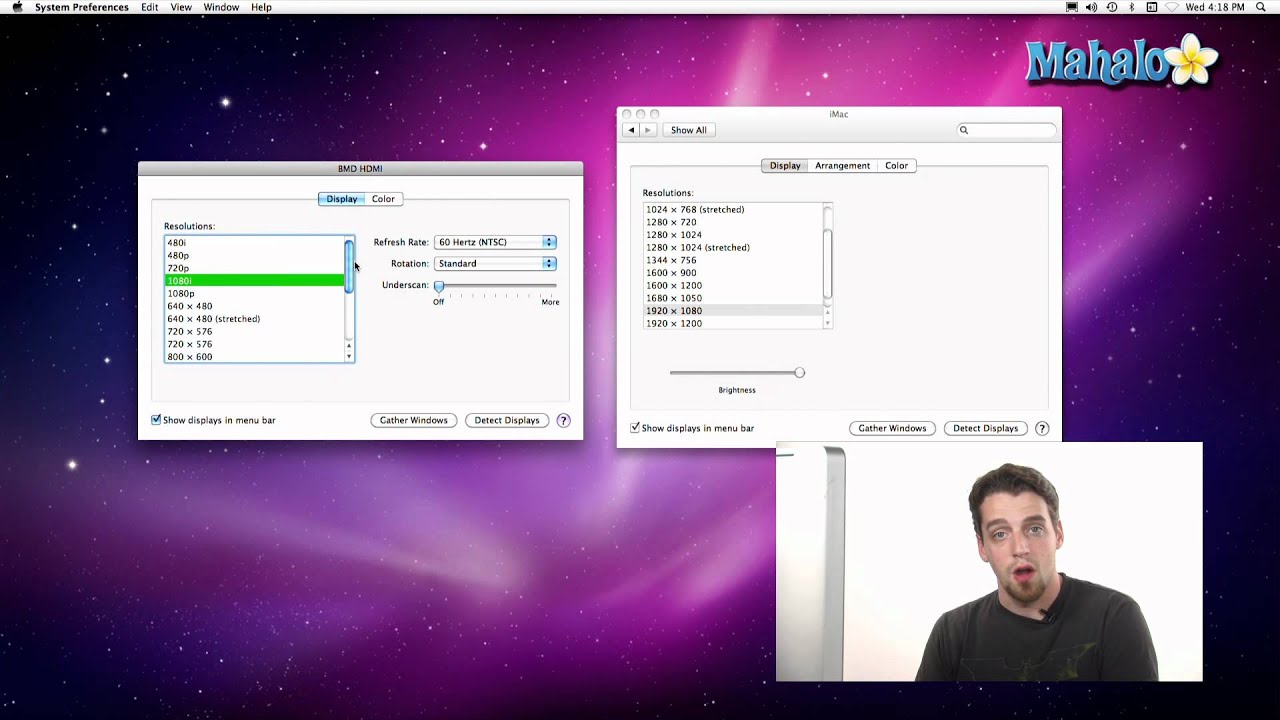Viewport: 1280px width, 720px height.
Task: Click the back arrow in the iMac window
Action: [x=631, y=130]
